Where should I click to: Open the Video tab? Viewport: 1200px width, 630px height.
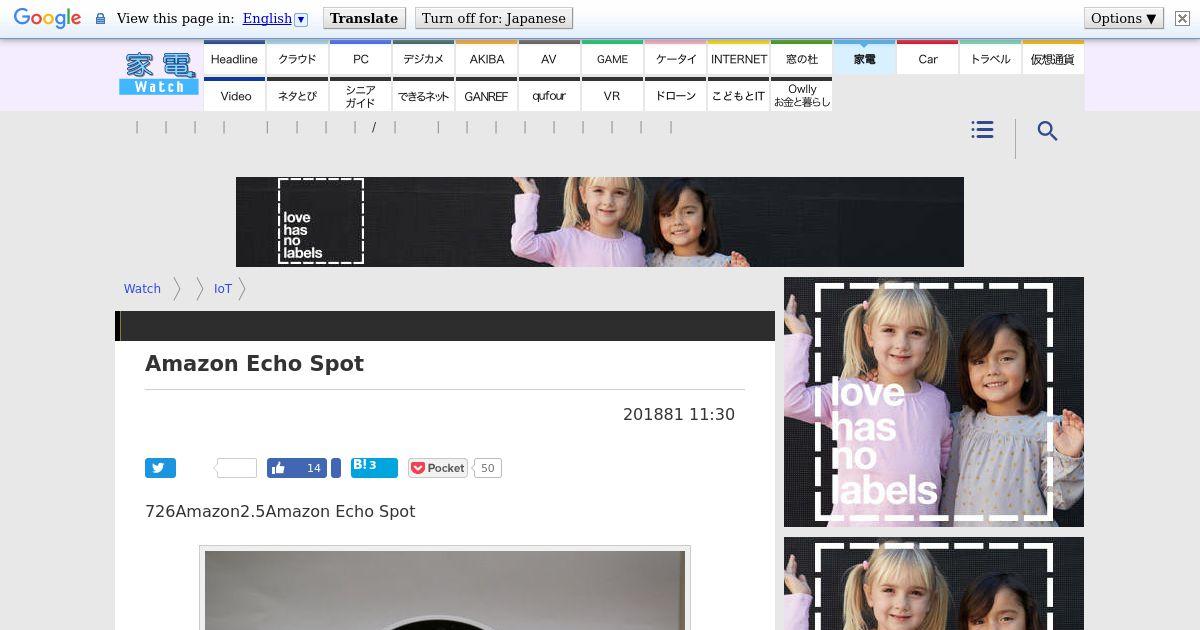234,95
